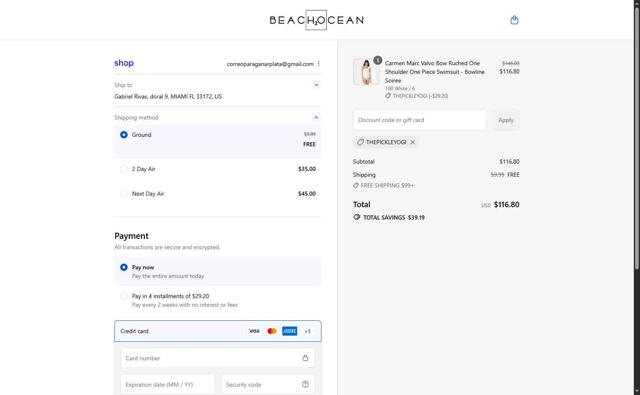Choose Pay in 4 installments option
640x395 pixels.
(x=124, y=296)
